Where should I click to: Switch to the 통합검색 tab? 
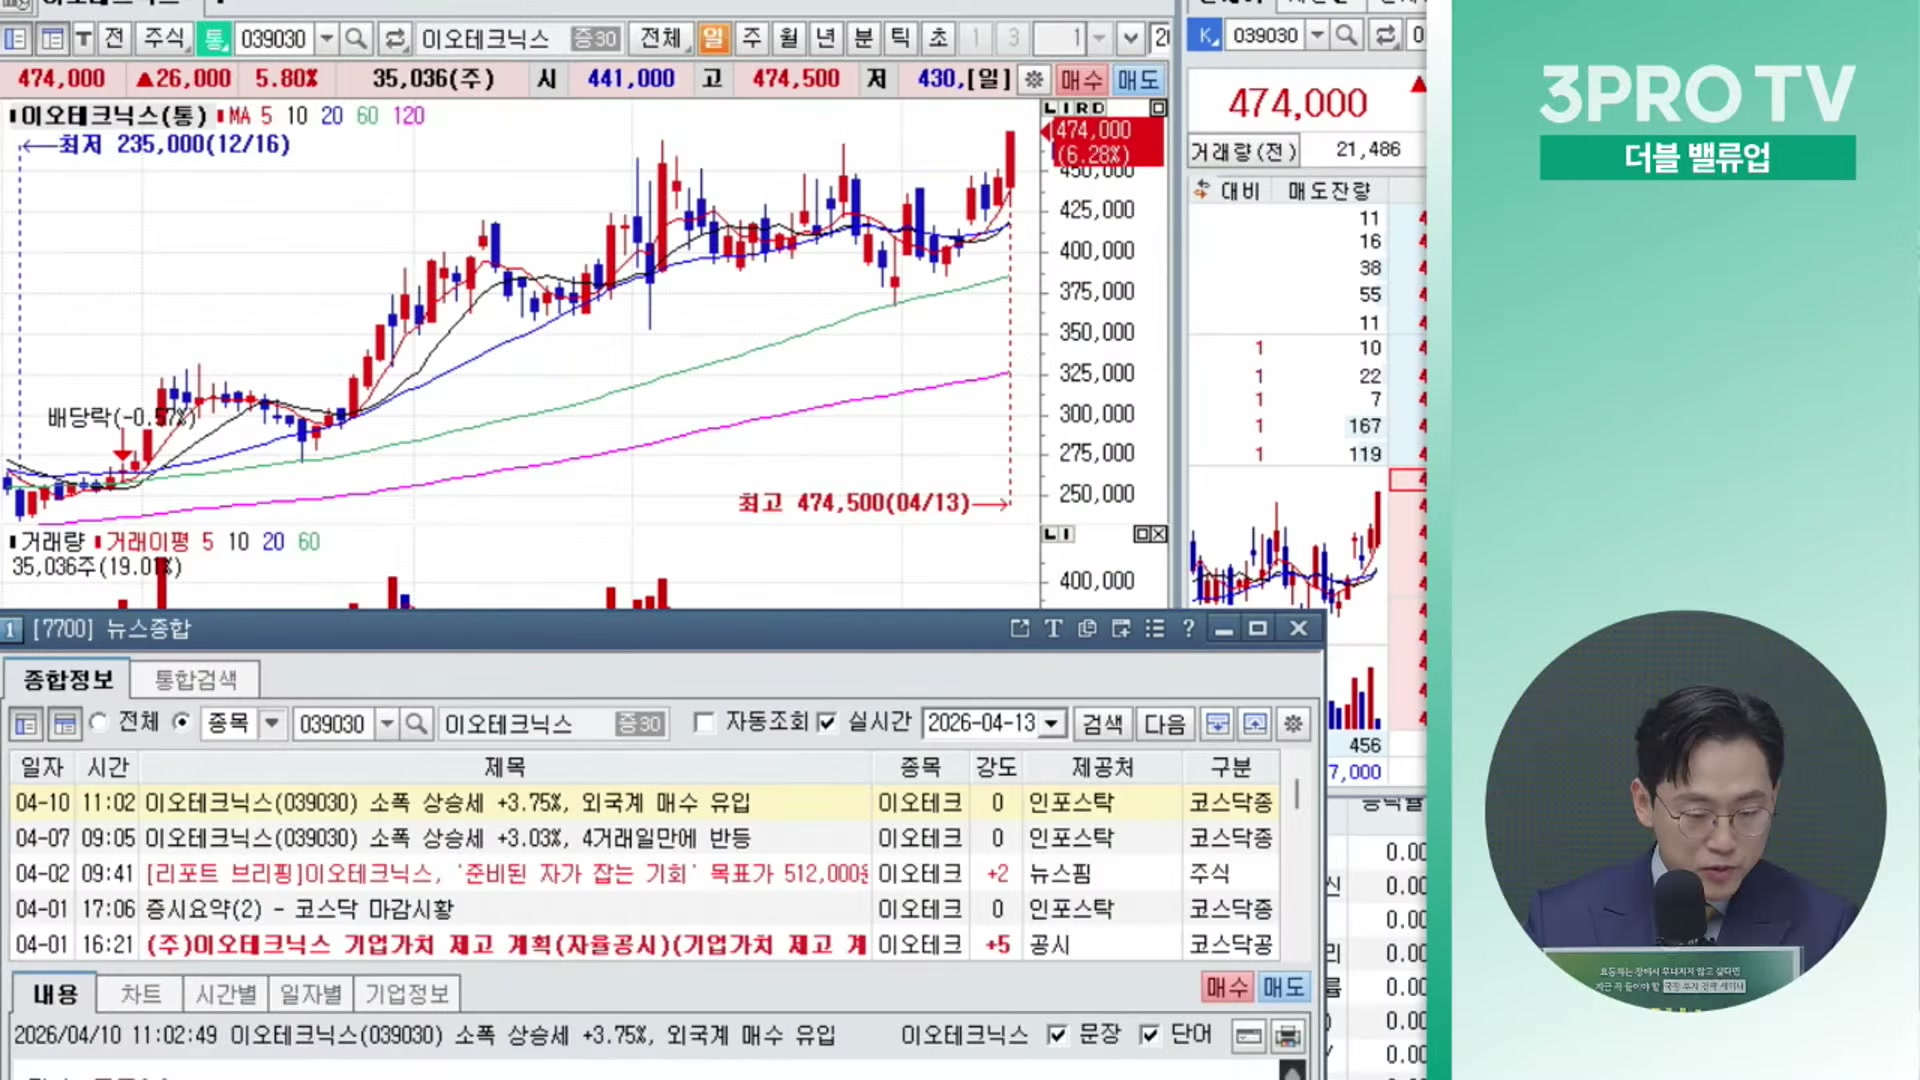(195, 680)
